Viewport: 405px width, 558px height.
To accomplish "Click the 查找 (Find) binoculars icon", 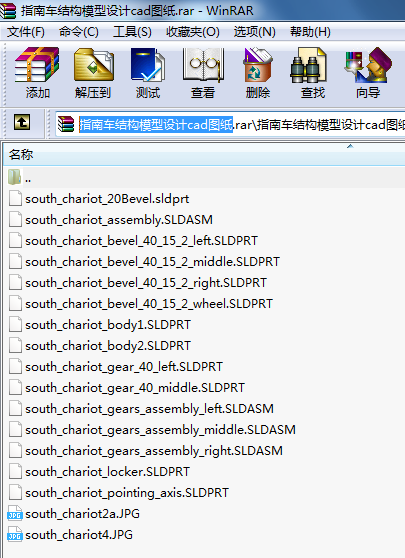I will point(308,65).
